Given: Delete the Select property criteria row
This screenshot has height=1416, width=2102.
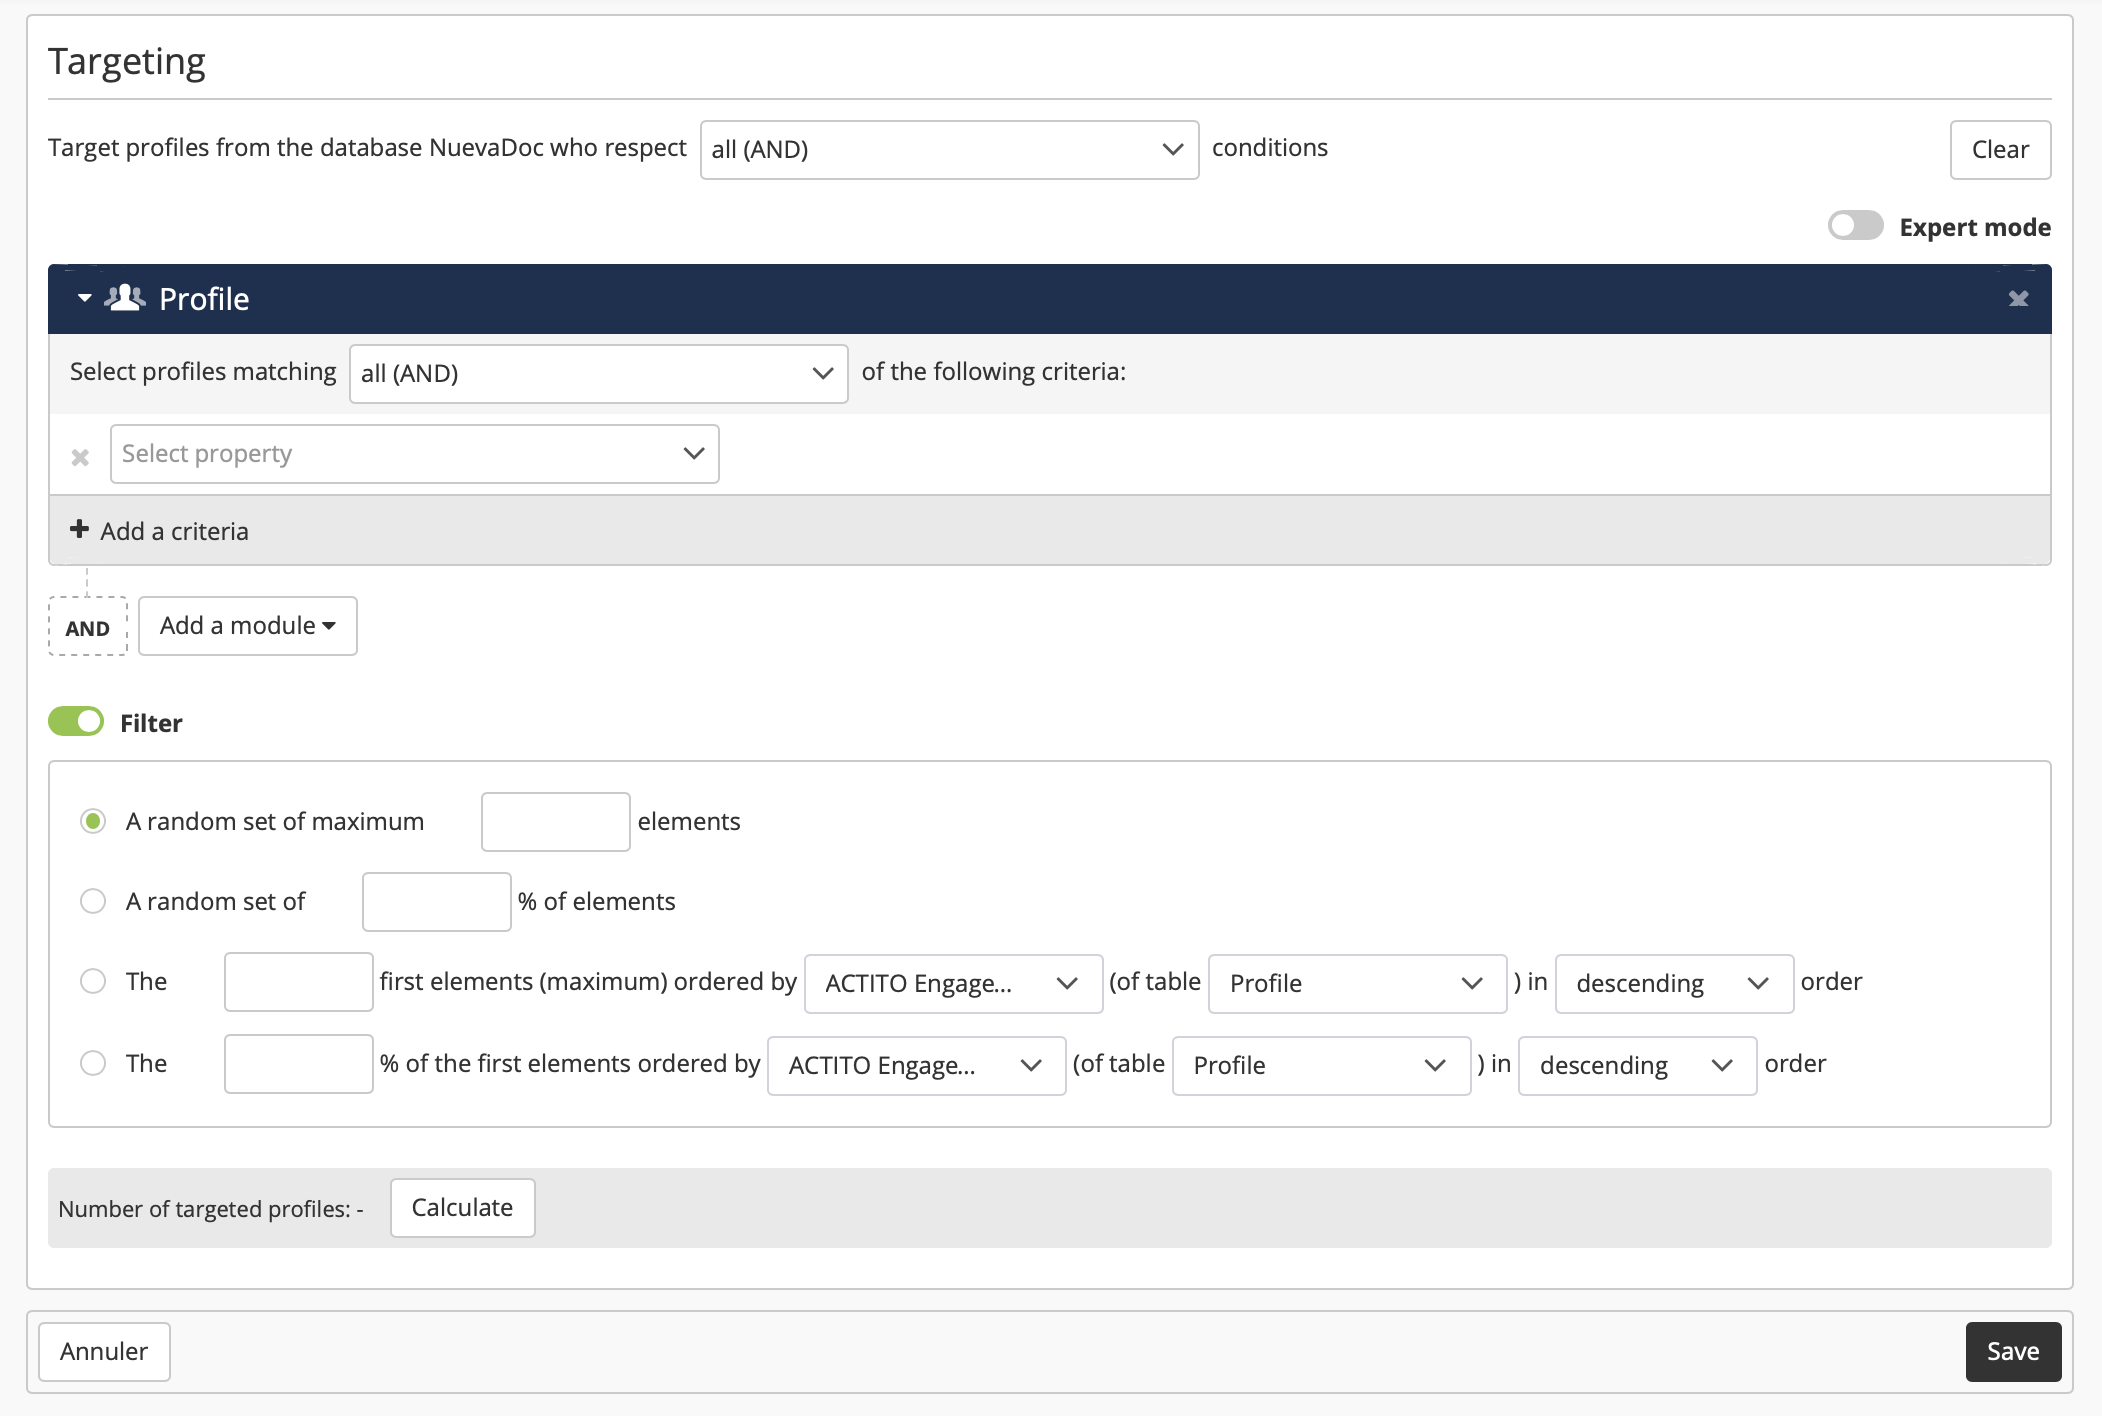Looking at the screenshot, I should point(80,457).
